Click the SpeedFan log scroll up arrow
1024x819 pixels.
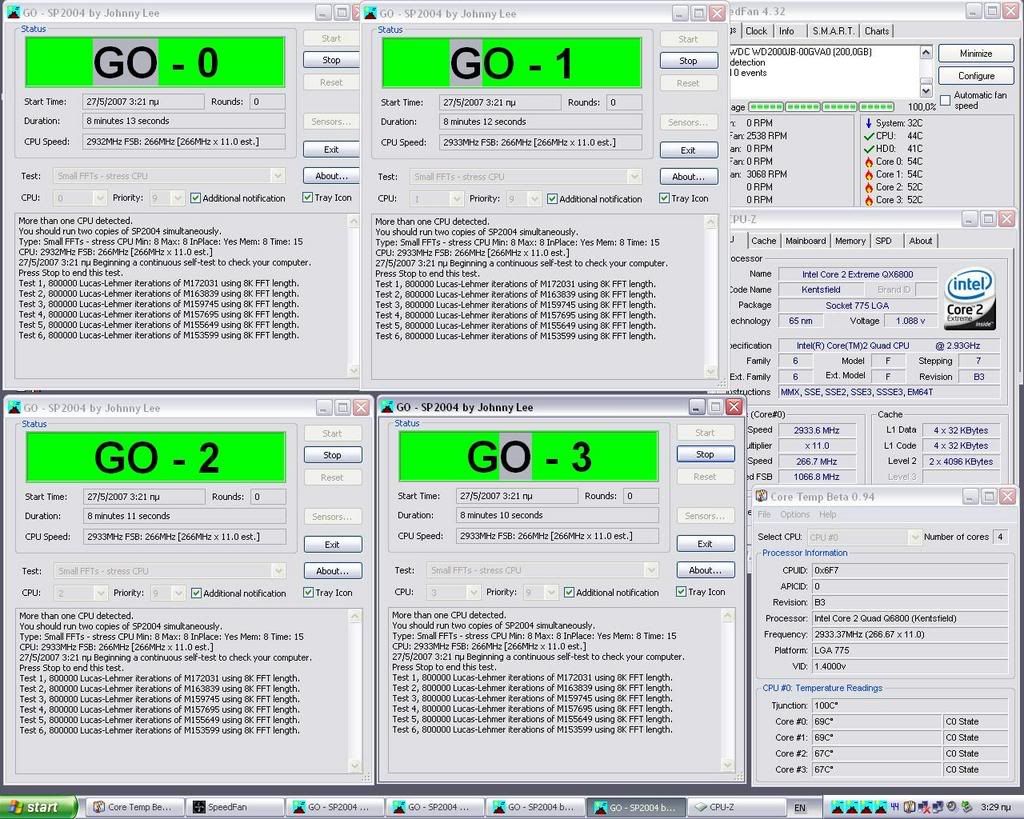click(x=926, y=52)
